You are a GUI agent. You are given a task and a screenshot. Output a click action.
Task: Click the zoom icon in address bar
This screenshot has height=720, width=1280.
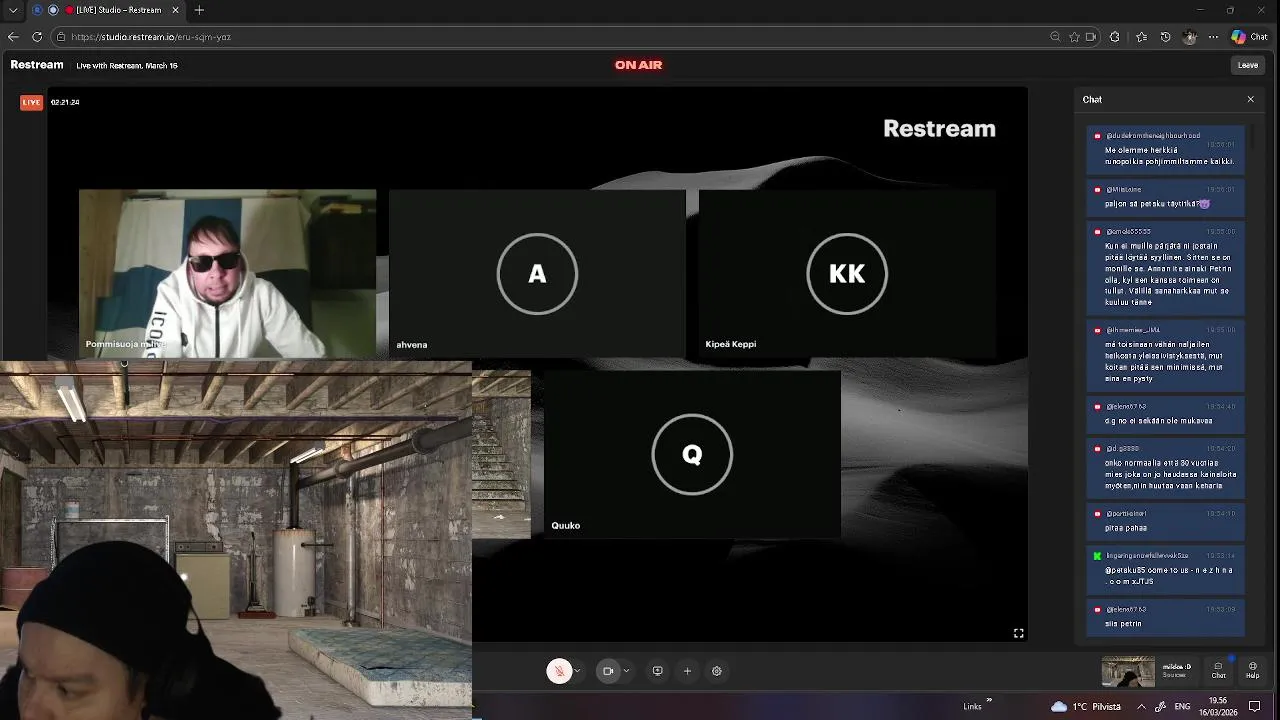click(x=1055, y=37)
